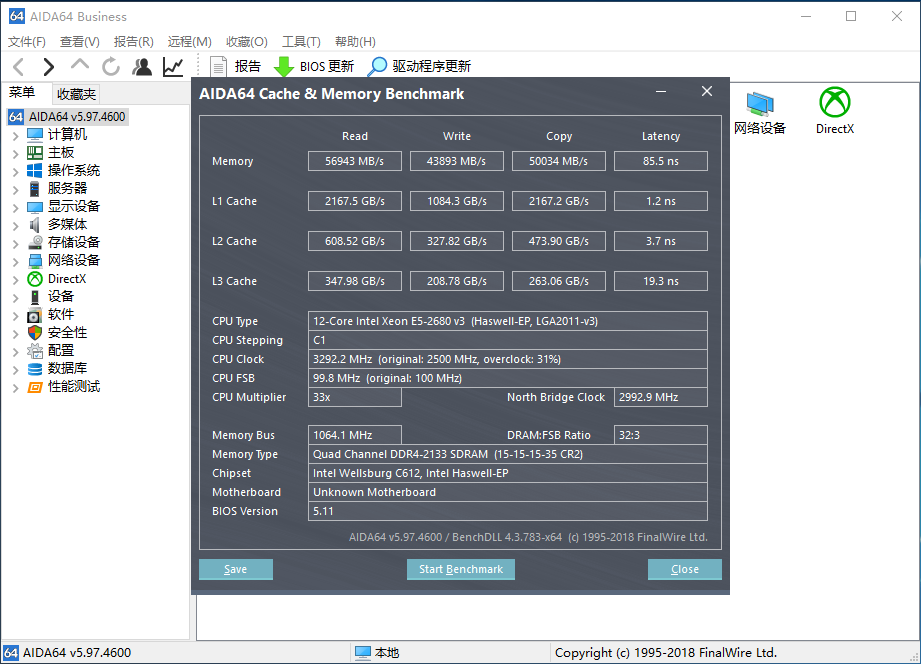Expand the 设备 tree node

coord(16,298)
